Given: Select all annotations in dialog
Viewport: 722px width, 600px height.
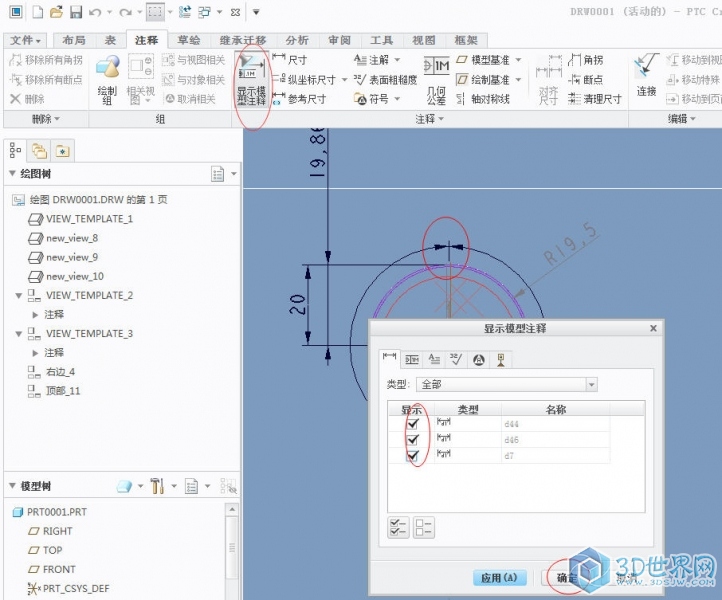Looking at the screenshot, I should 398,527.
